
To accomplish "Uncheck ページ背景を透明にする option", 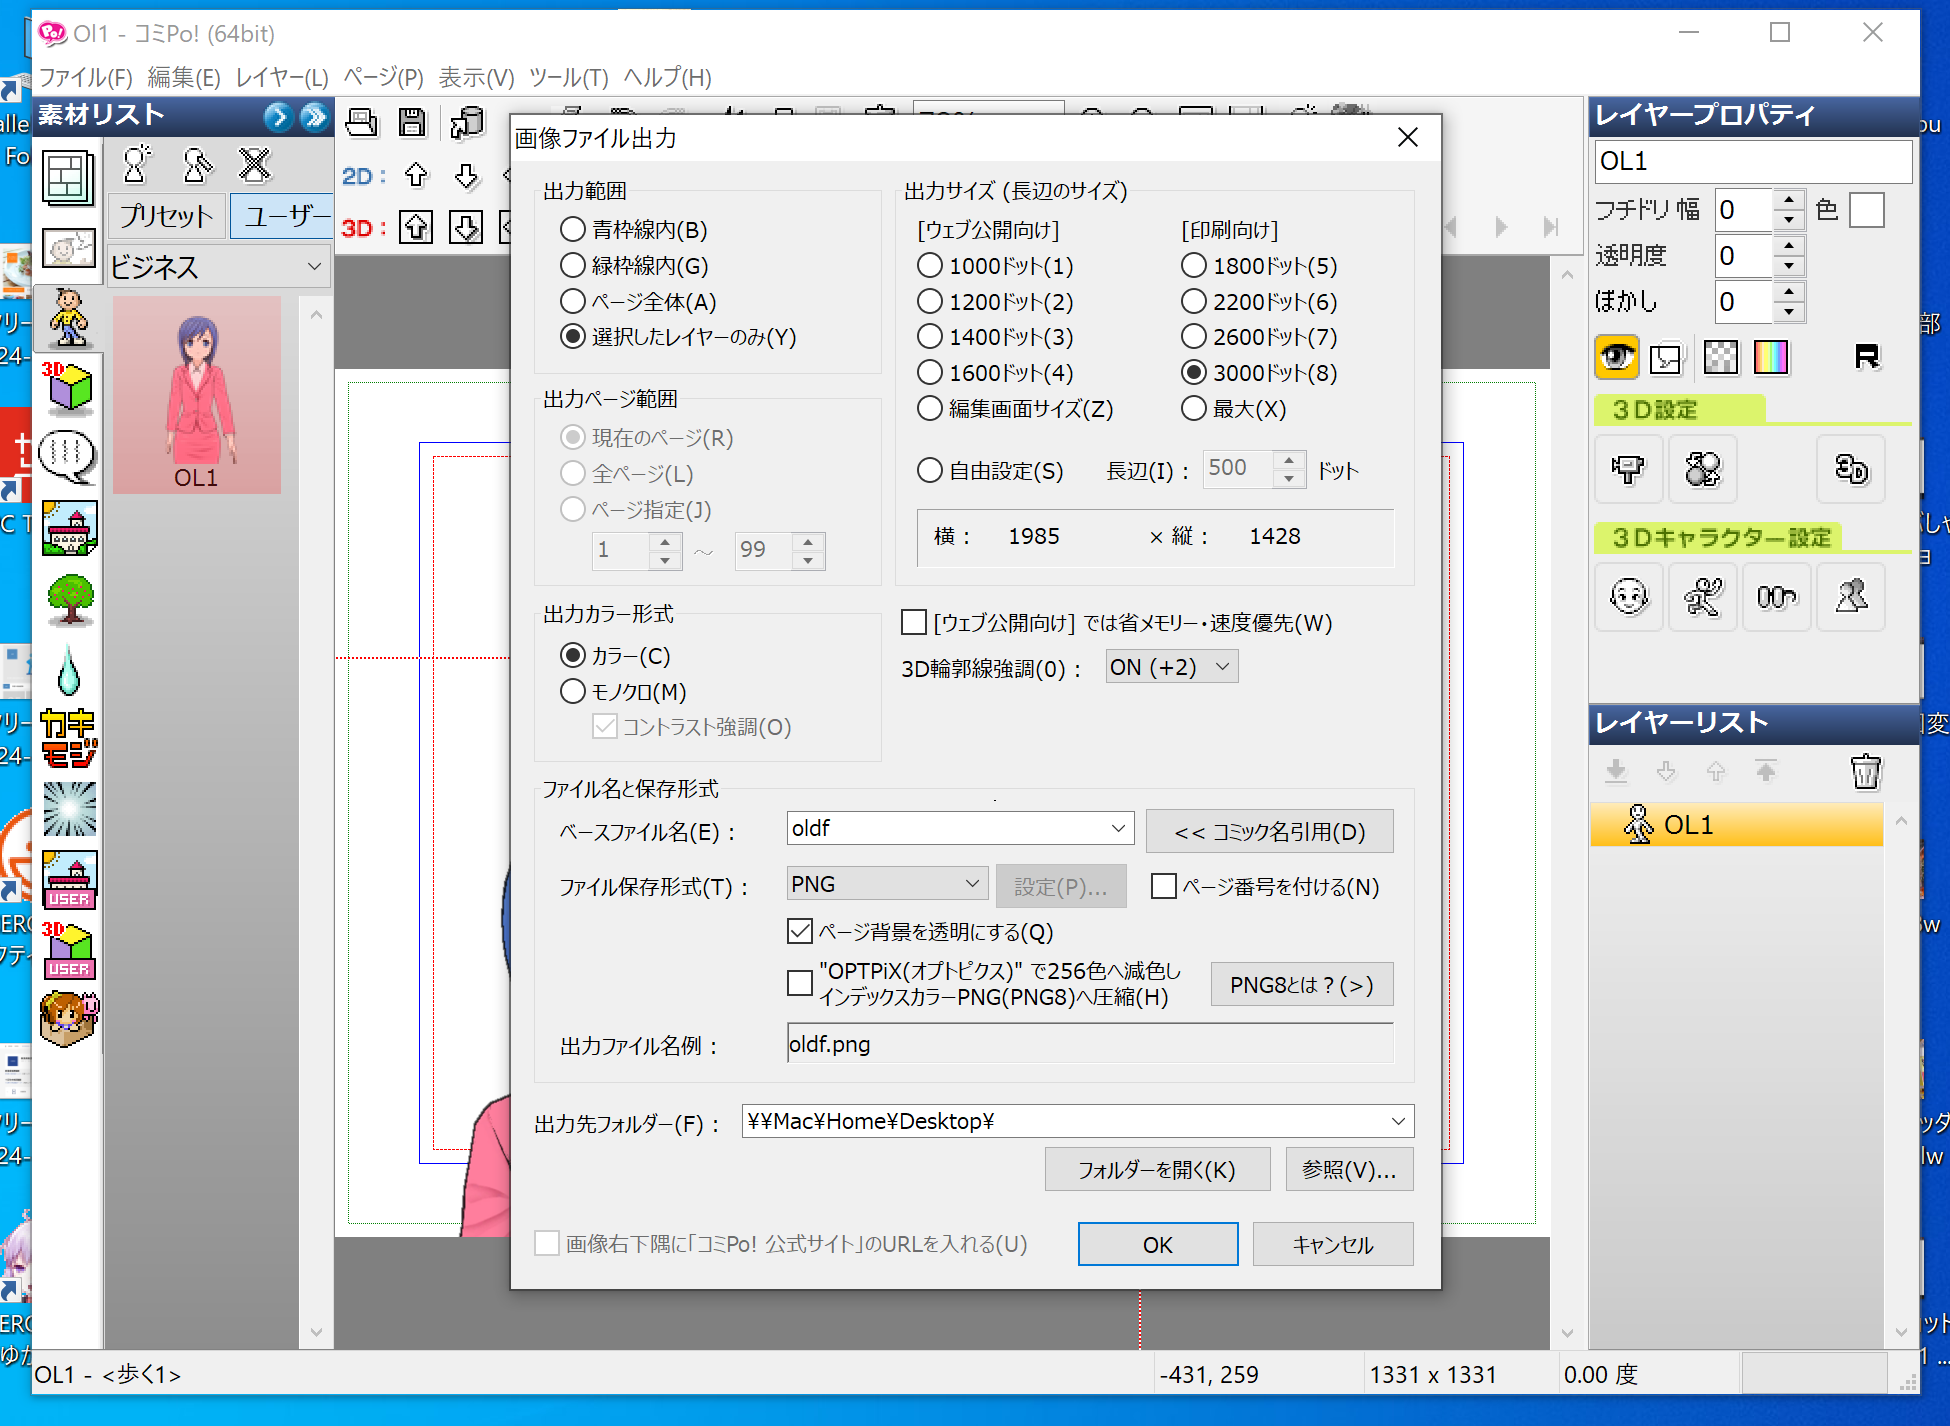I will [800, 932].
